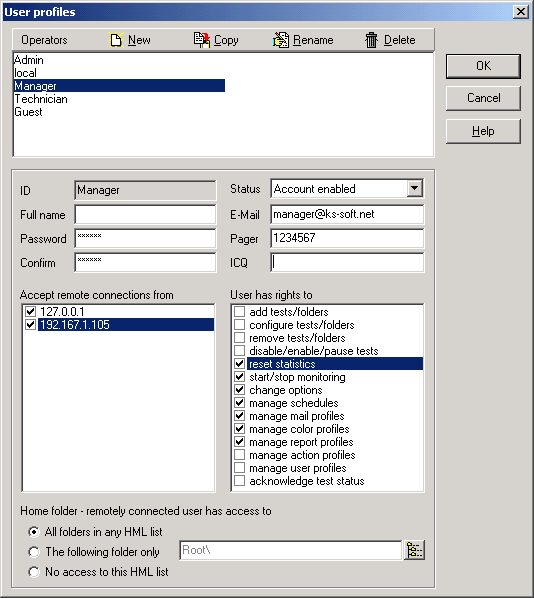Uncheck the manage report profiles right

coord(240,442)
